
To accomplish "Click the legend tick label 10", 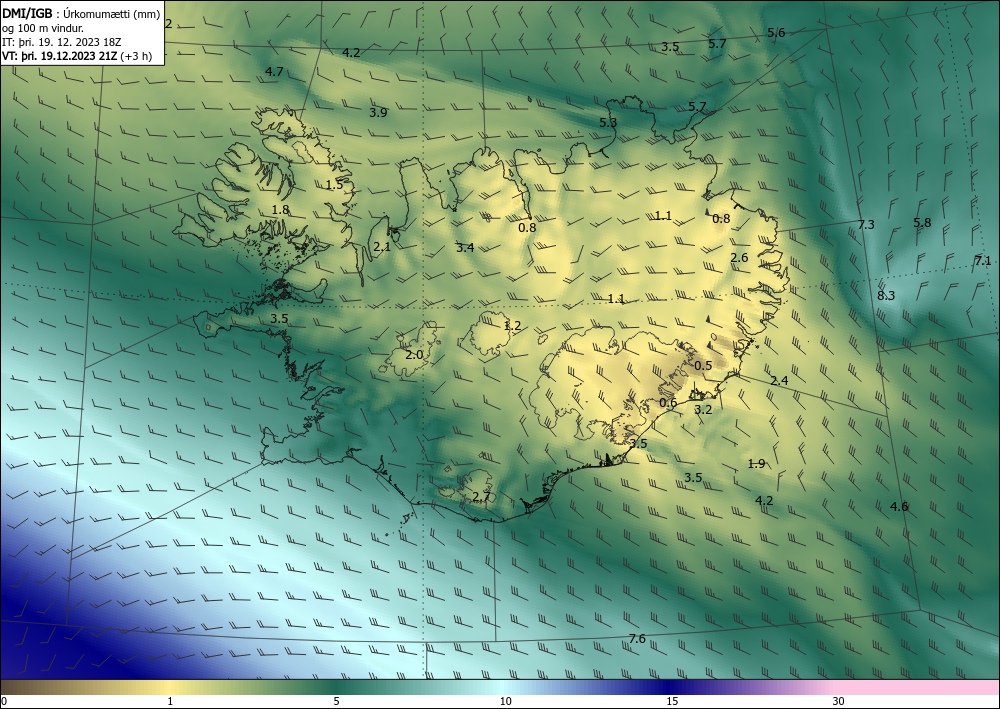I will pyautogui.click(x=506, y=701).
